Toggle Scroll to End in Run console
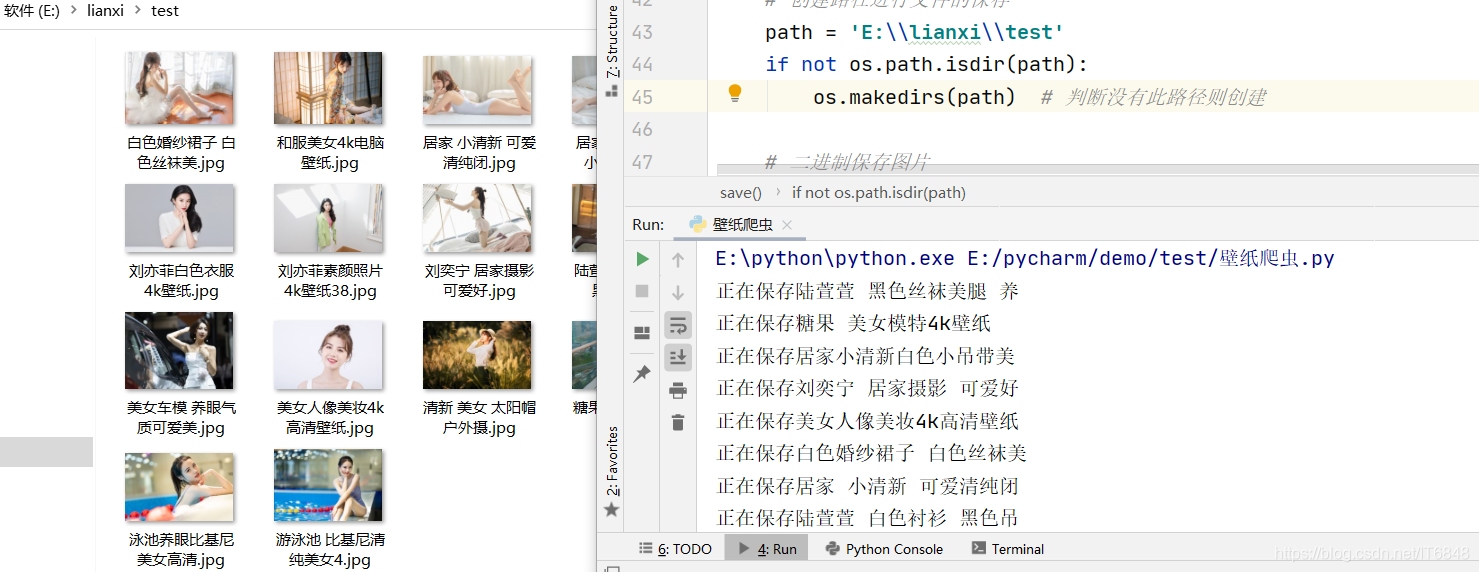Screen dimensions: 1479x572 coord(678,357)
